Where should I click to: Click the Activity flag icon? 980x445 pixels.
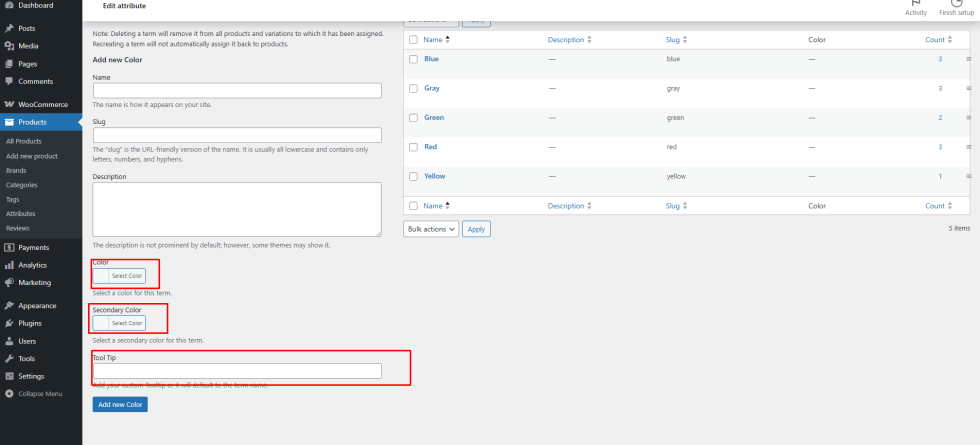point(915,3)
